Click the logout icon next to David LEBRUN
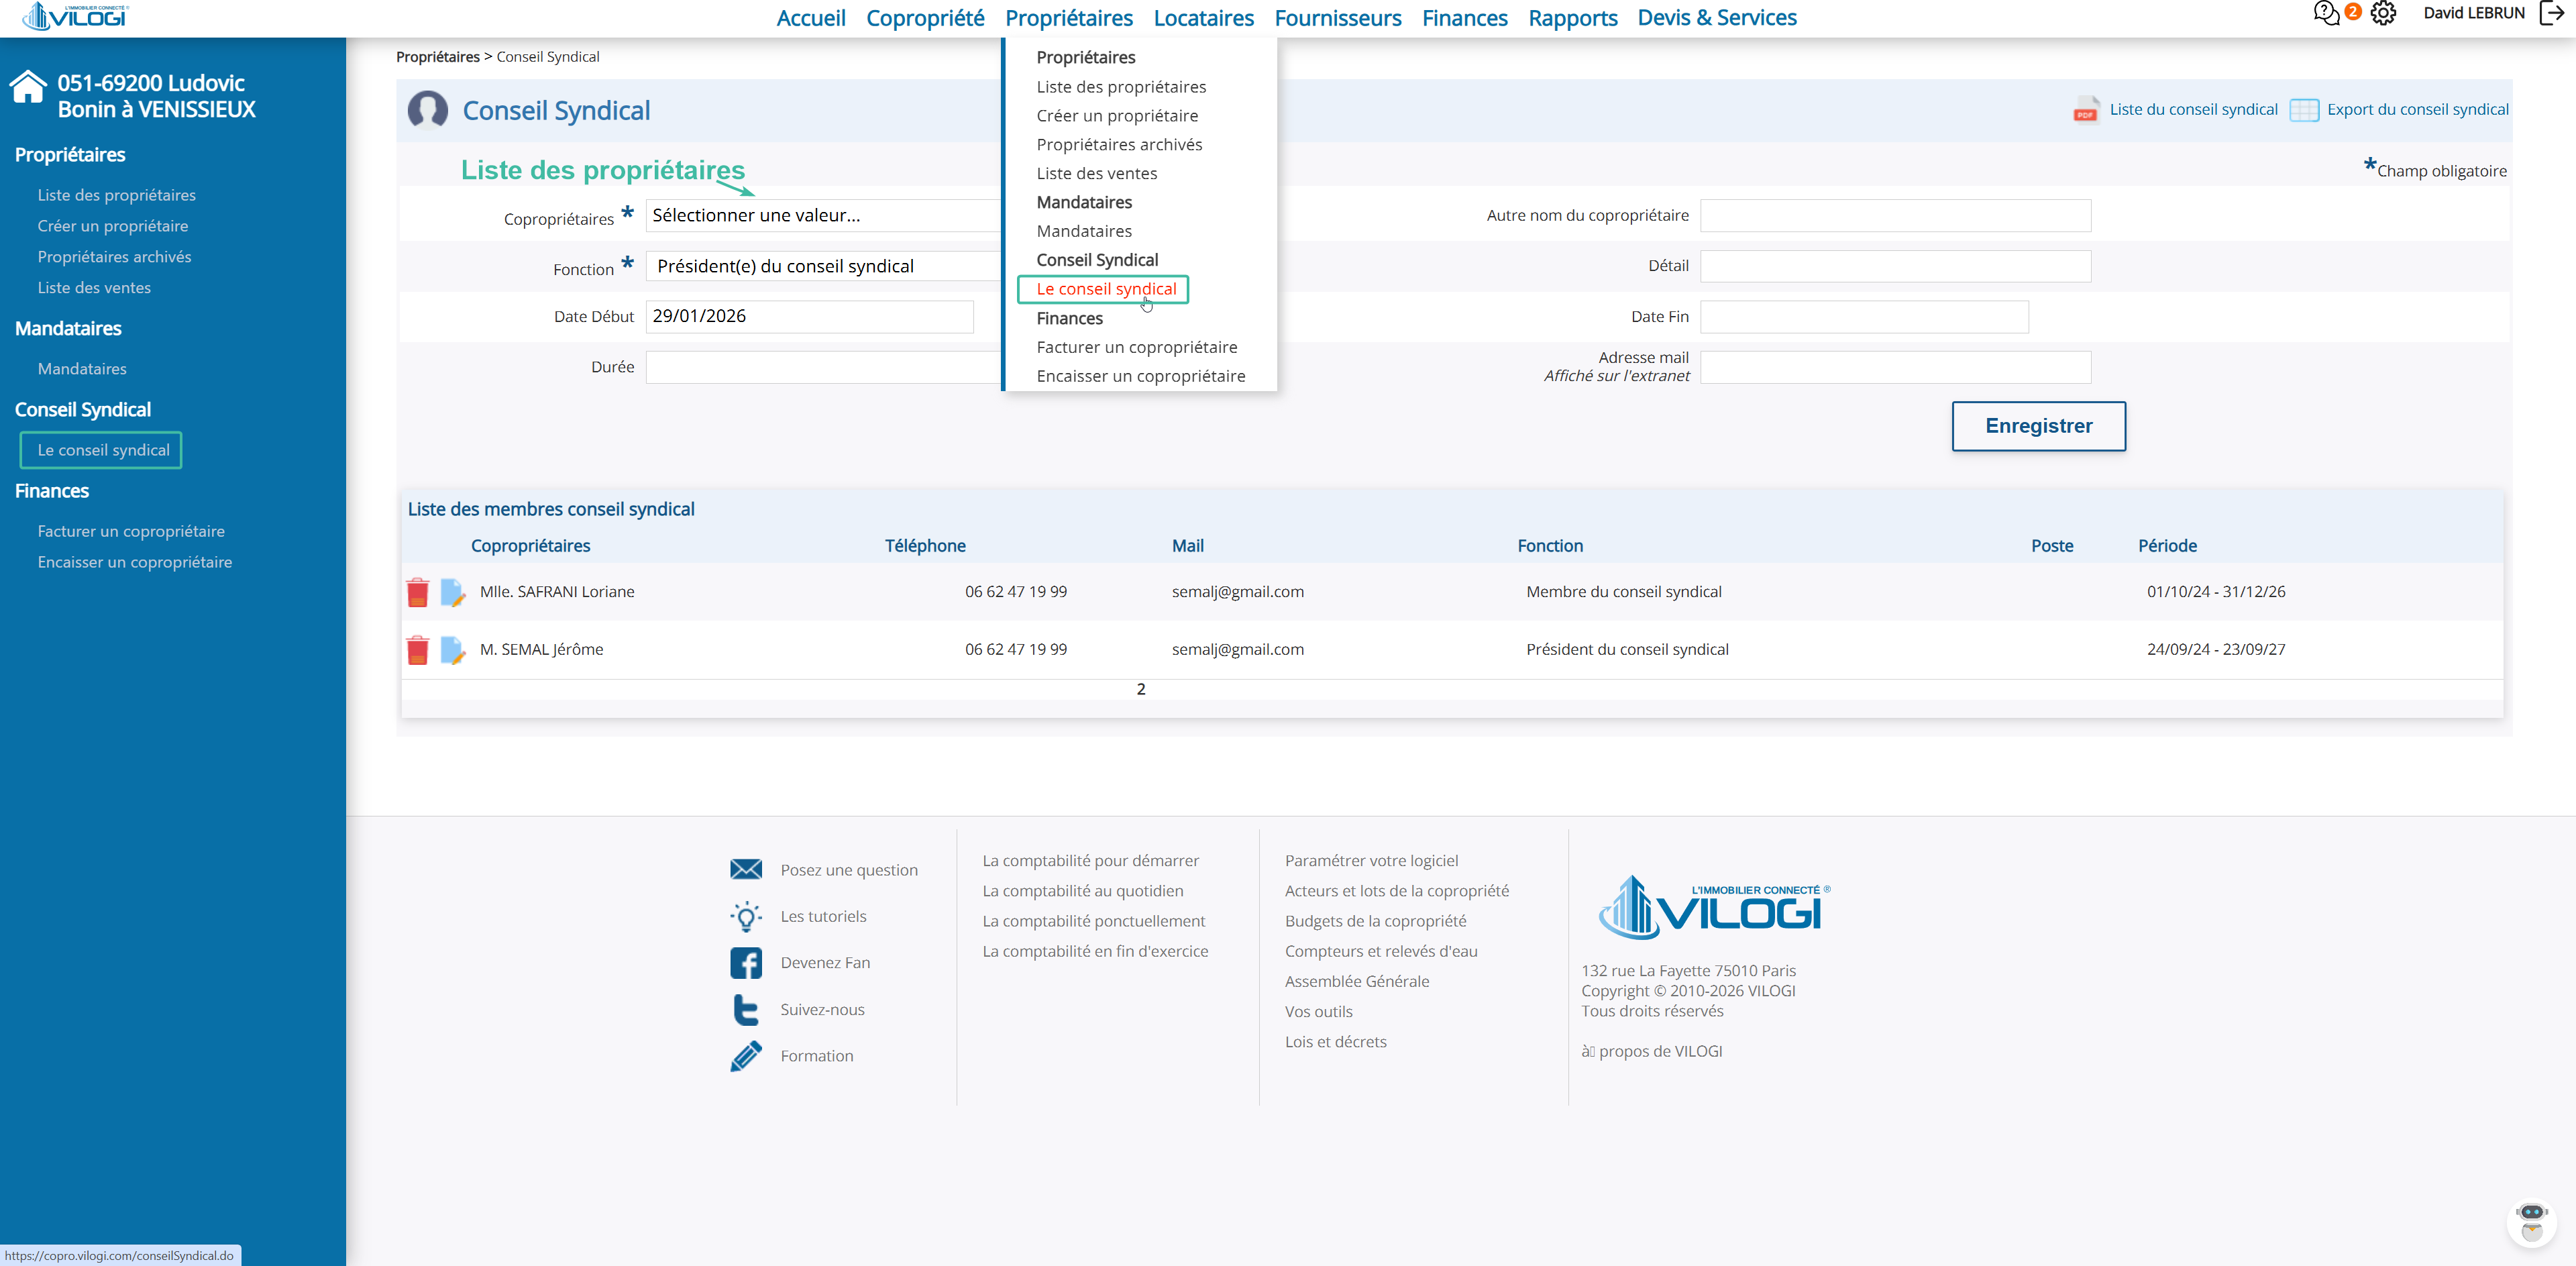The image size is (2576, 1266). tap(2552, 13)
